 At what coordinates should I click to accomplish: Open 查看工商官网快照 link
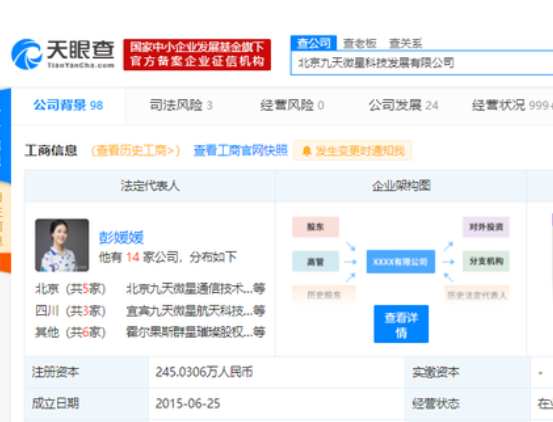241,151
